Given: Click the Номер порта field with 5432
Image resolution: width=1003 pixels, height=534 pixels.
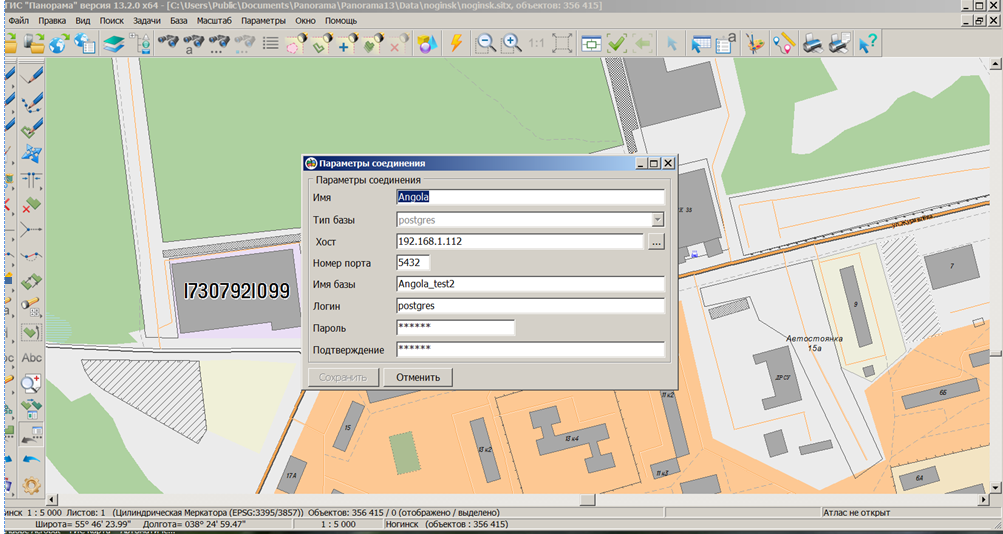Looking at the screenshot, I should [413, 263].
